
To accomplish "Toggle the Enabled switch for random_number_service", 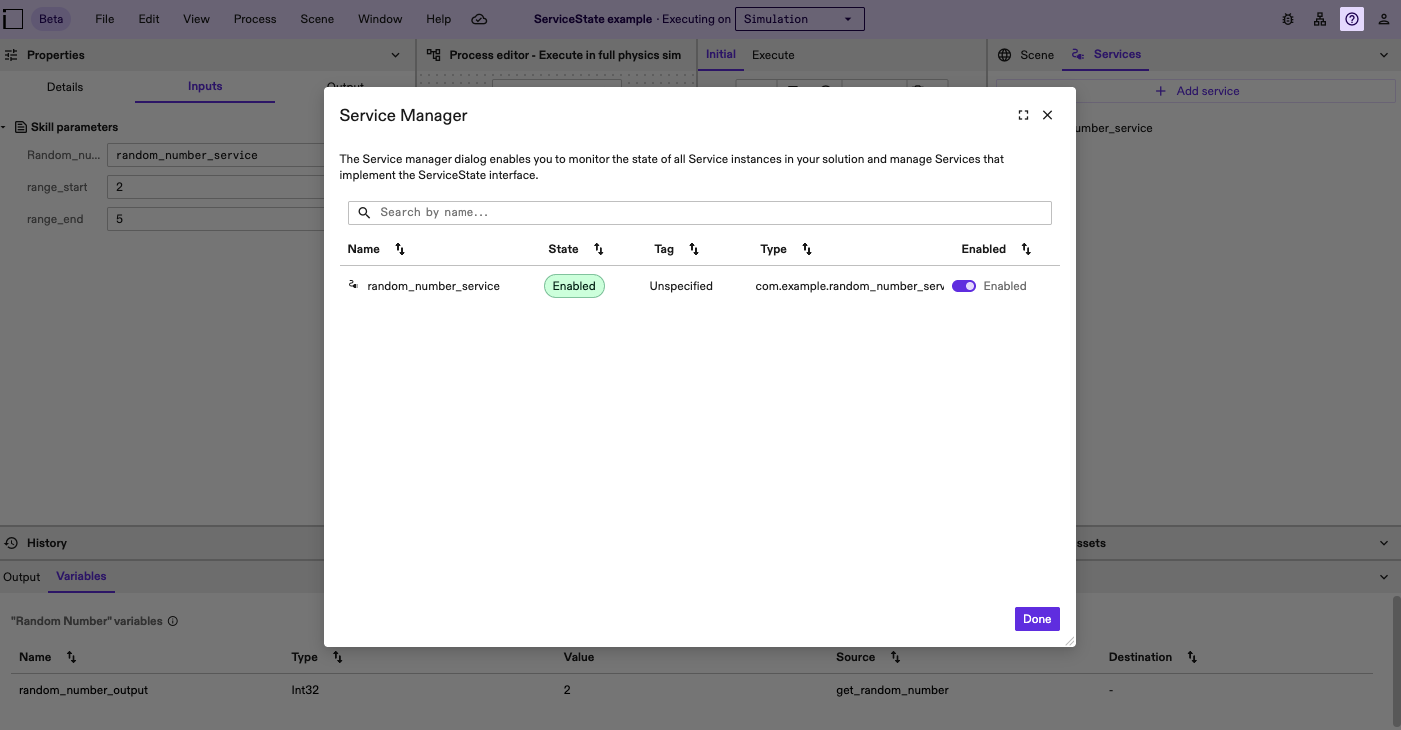I will pyautogui.click(x=963, y=286).
